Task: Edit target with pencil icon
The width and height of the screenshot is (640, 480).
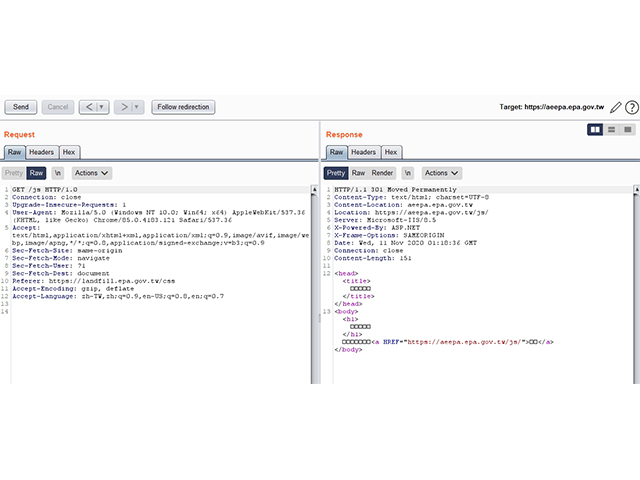Action: (x=616, y=107)
